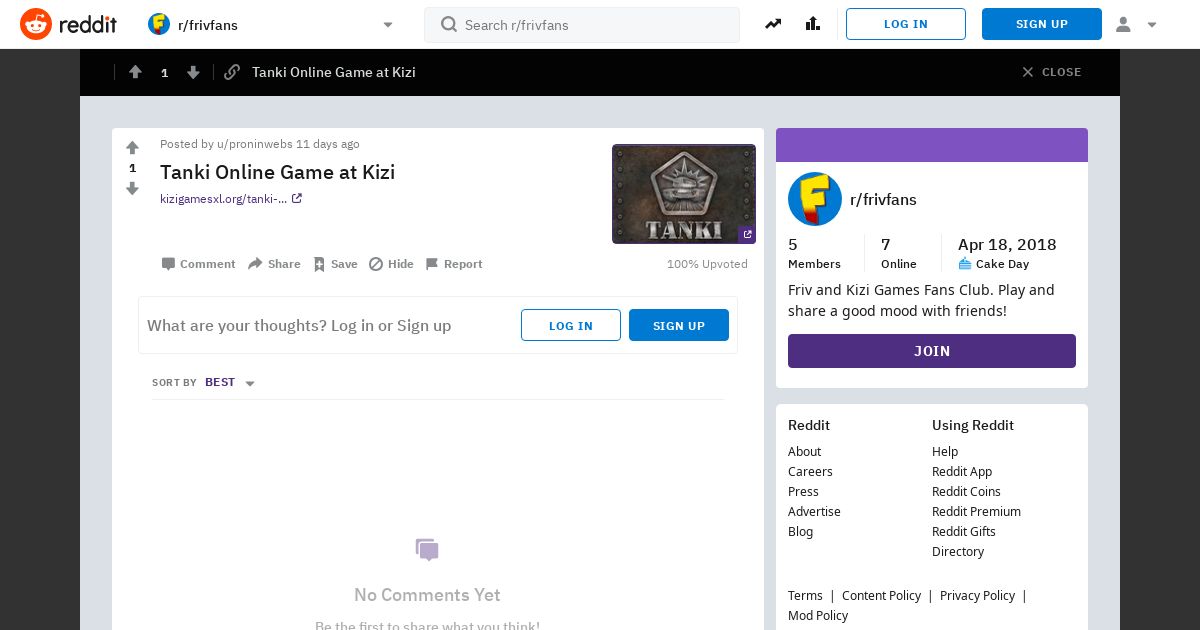Viewport: 1200px width, 630px height.
Task: Downvote using the black bar arrow
Action: click(193, 72)
